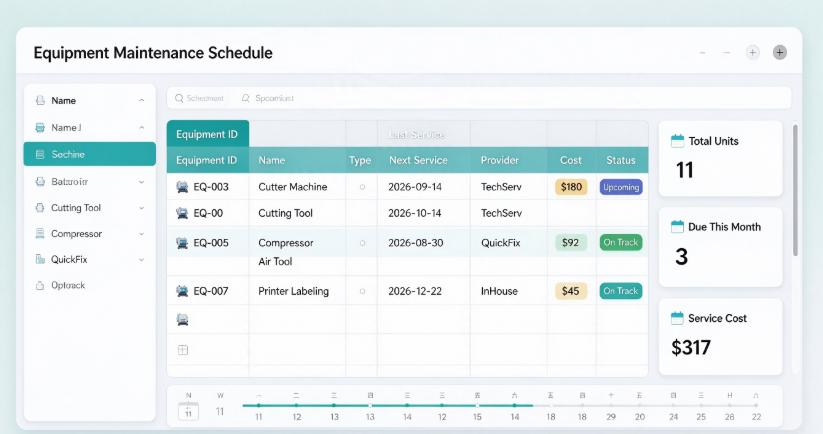Click the 2026-10-14 next service date
Image resolution: width=823 pixels, height=434 pixels.
coord(415,213)
